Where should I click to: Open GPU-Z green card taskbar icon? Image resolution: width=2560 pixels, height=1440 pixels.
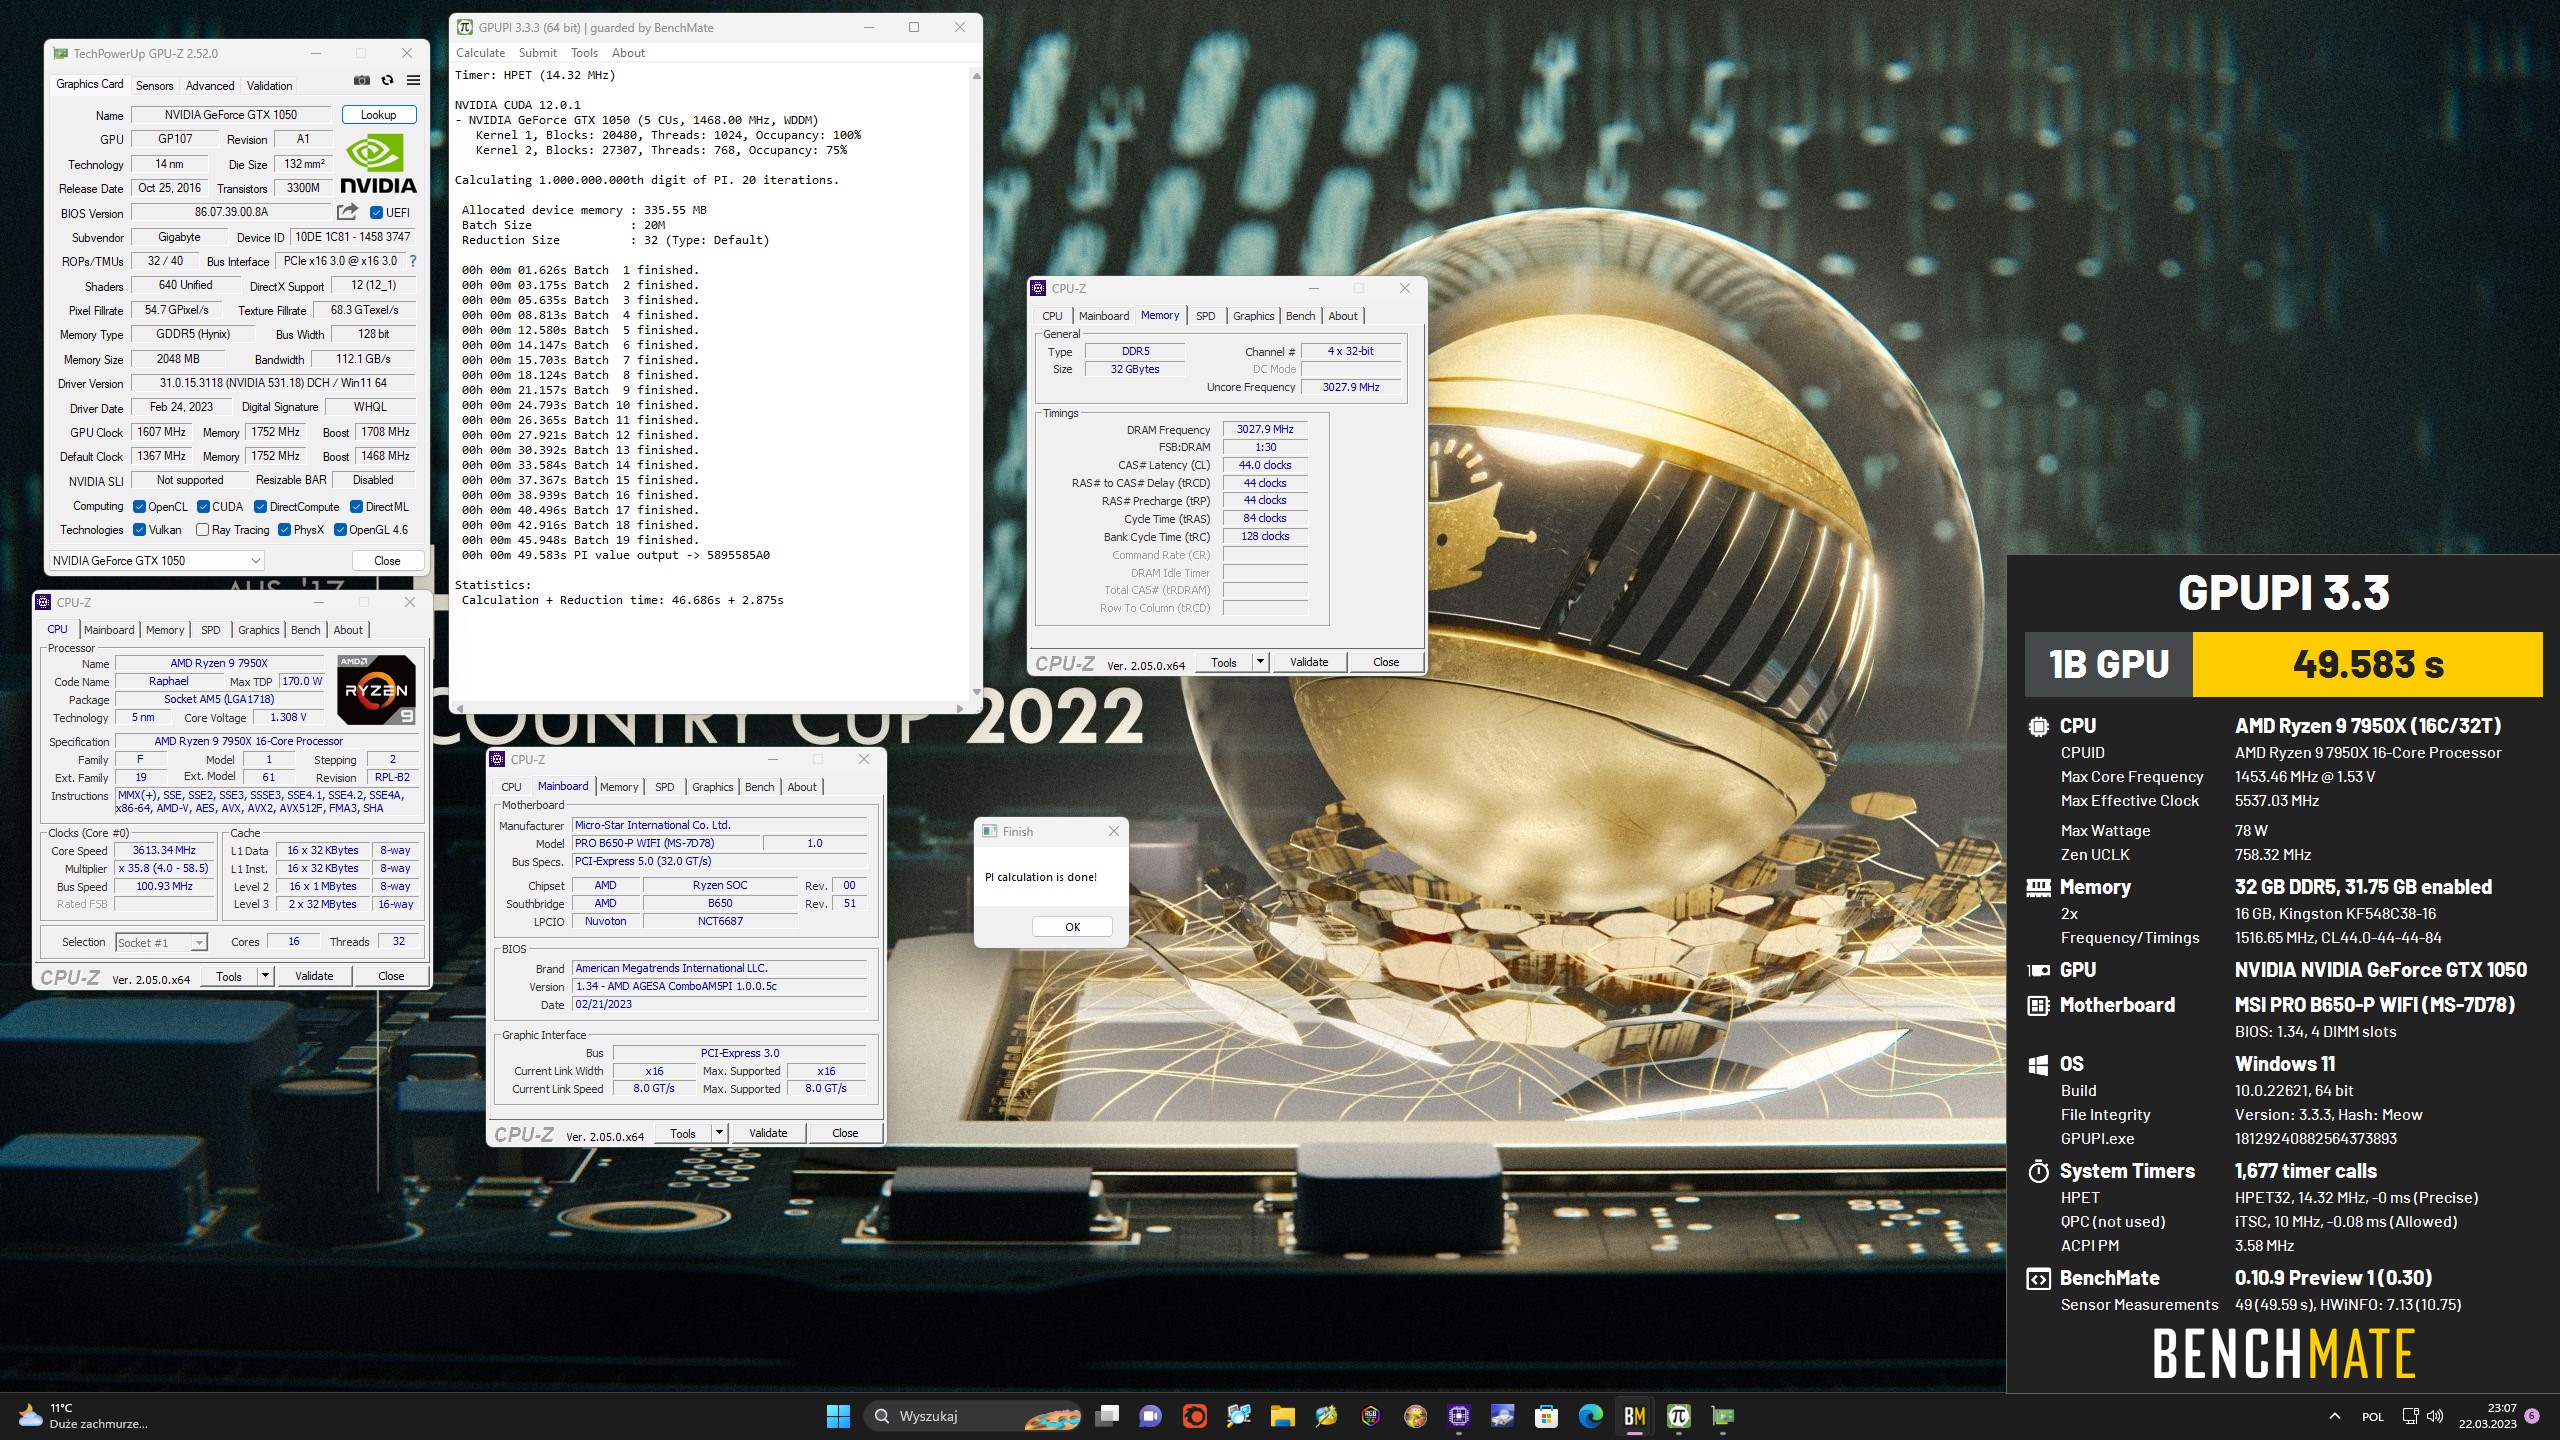tap(1723, 1416)
